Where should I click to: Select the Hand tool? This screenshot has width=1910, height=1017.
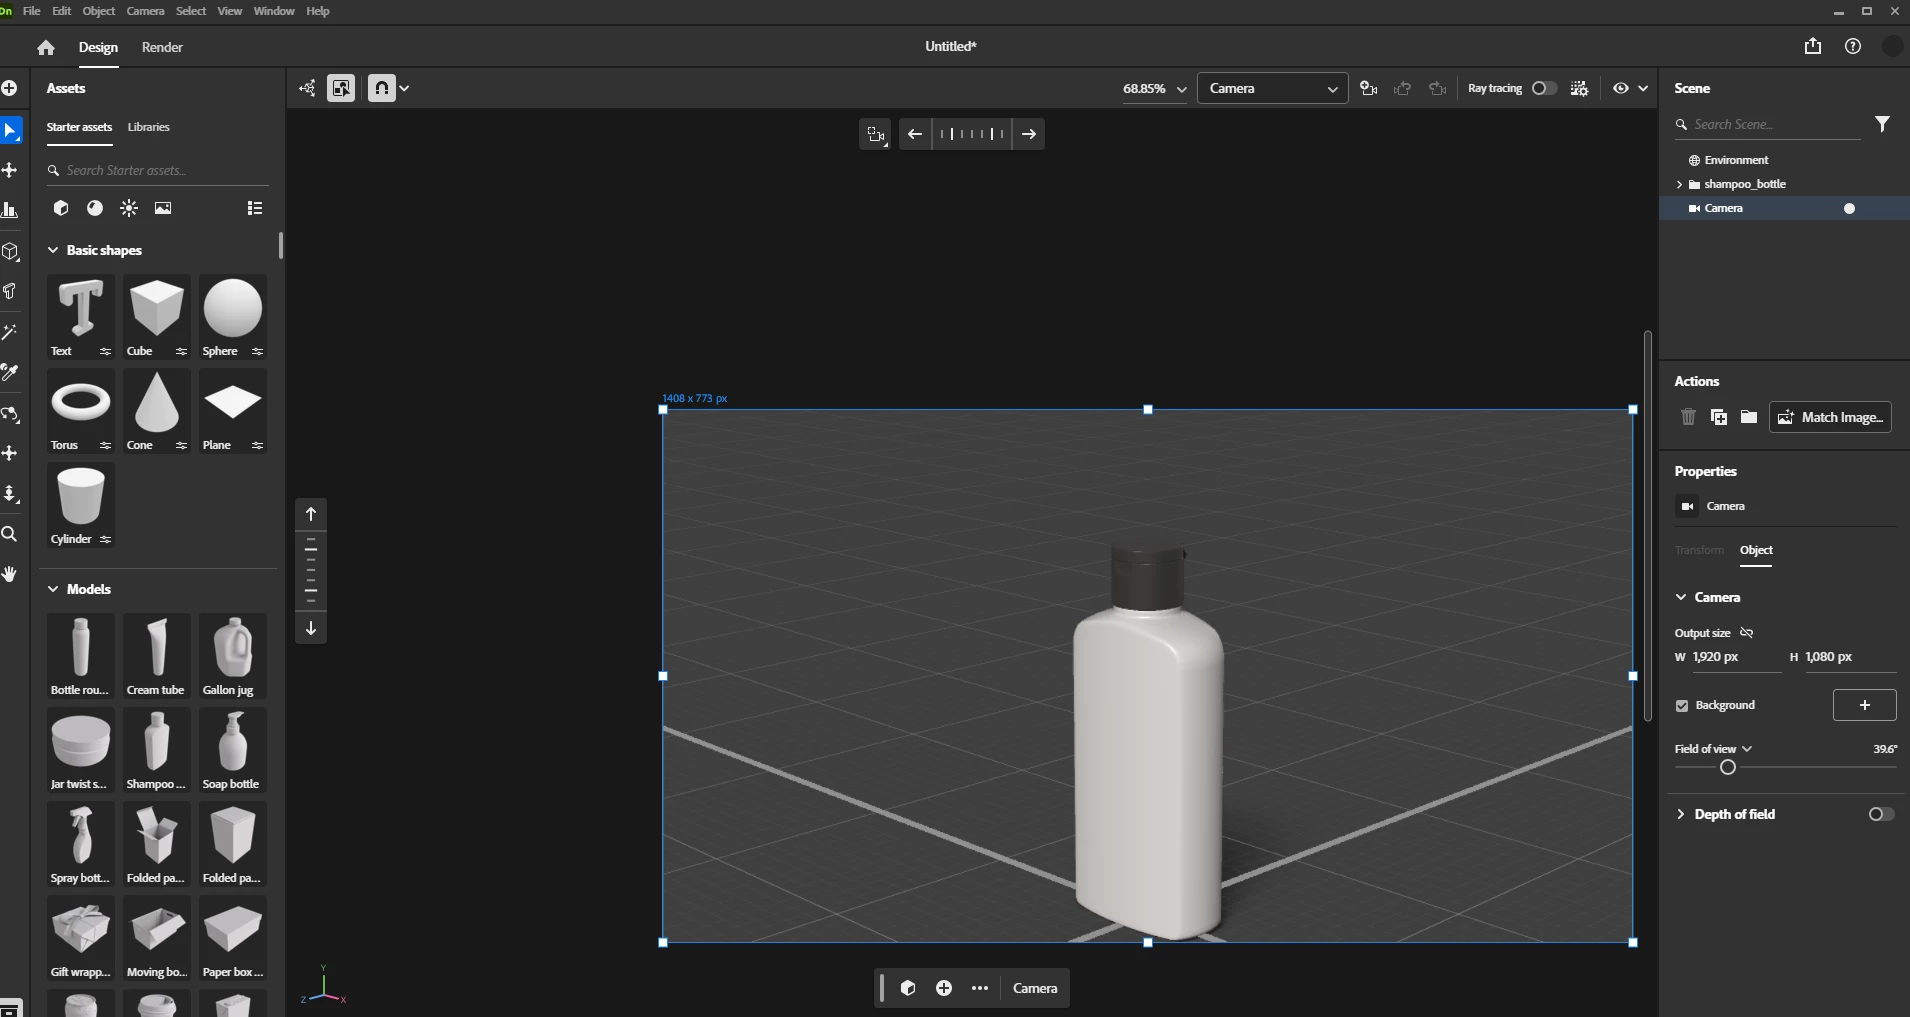click(x=10, y=574)
